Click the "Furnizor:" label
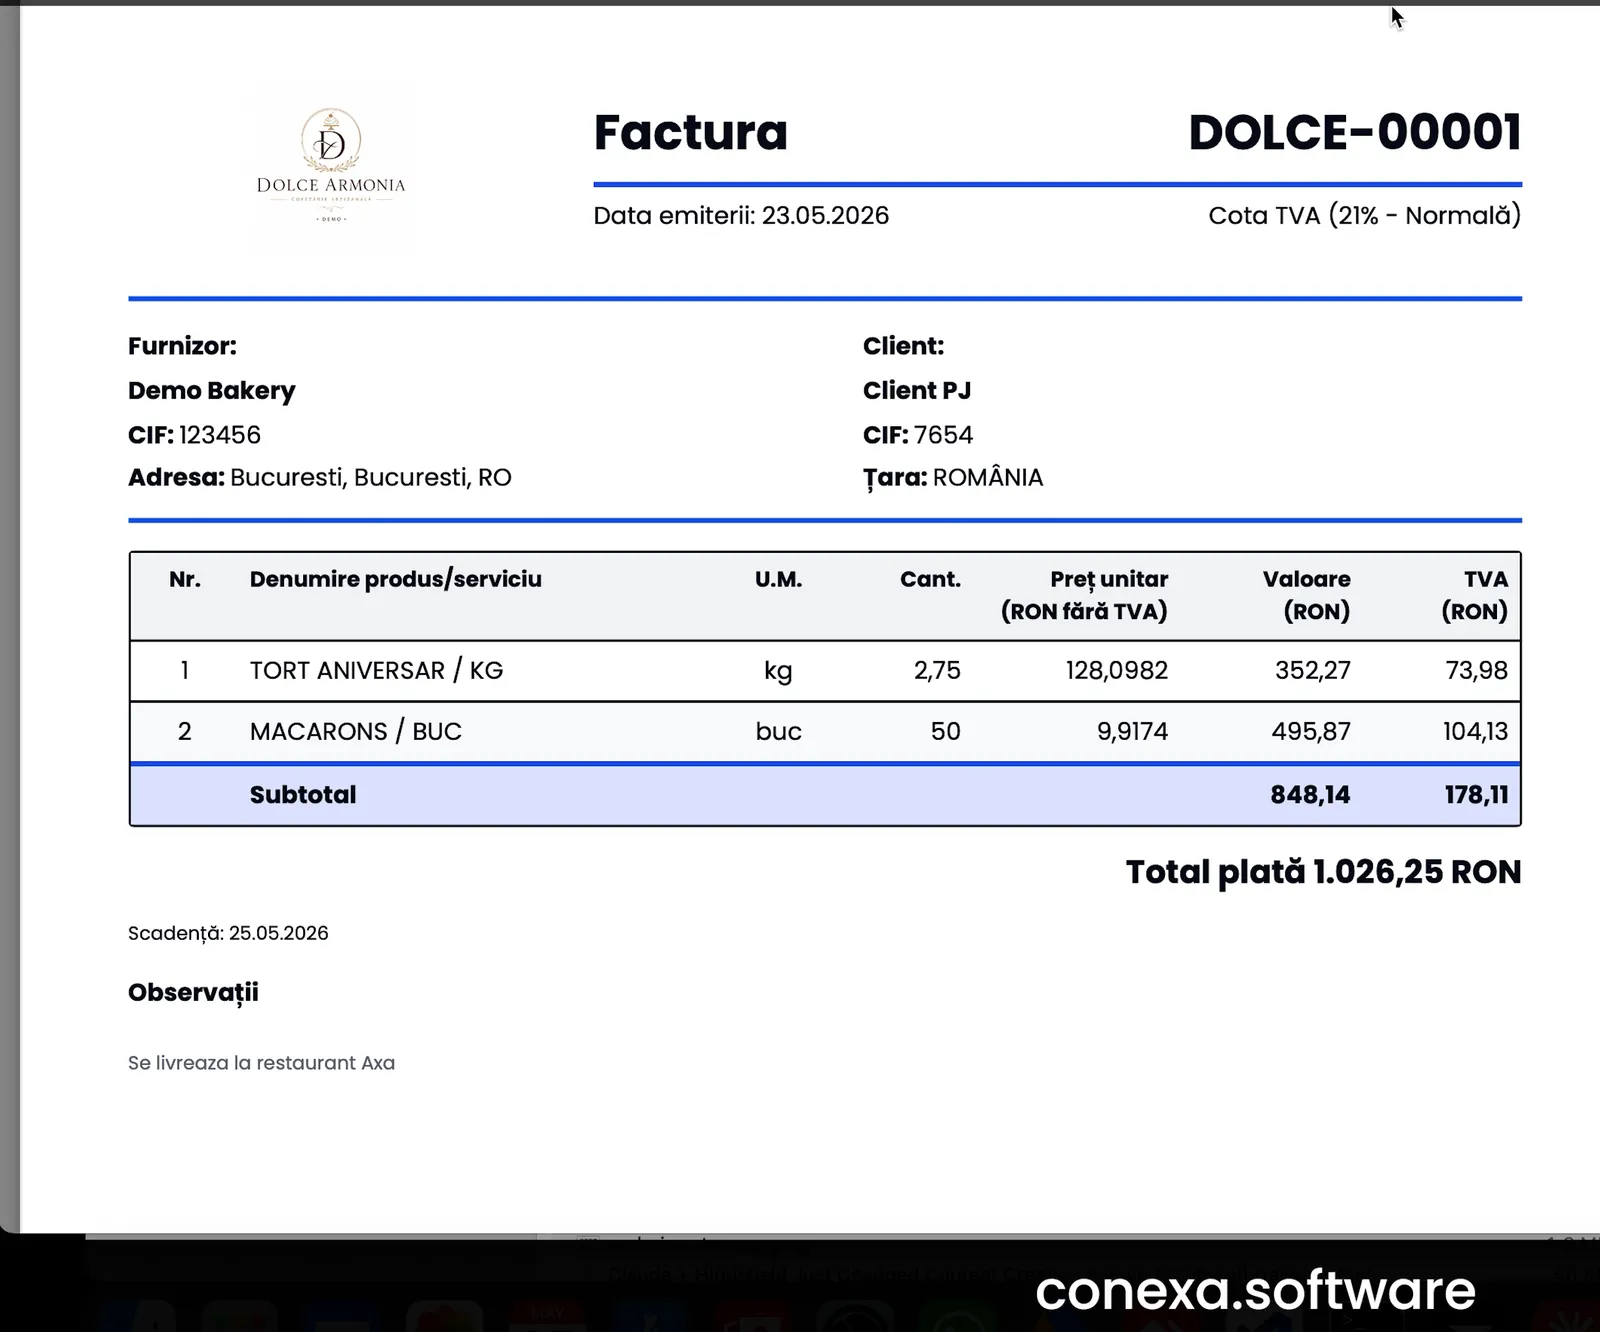The image size is (1600, 1332). [182, 346]
